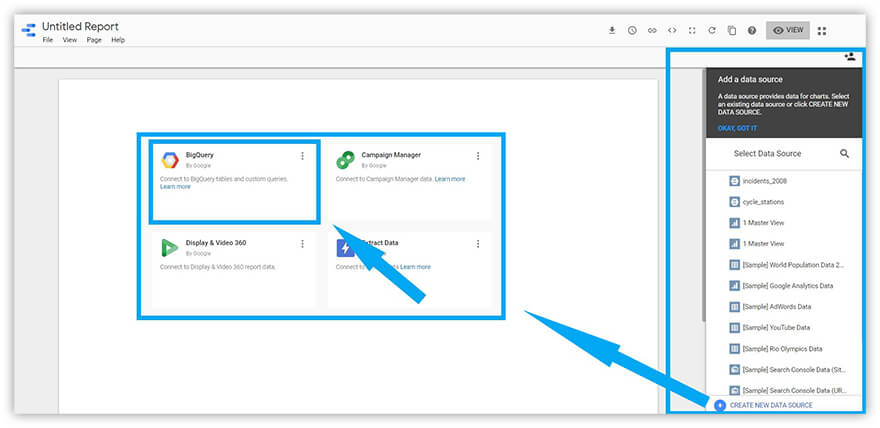Click the Display & Video 360 icon
Image resolution: width=880 pixels, height=428 pixels.
point(169,248)
